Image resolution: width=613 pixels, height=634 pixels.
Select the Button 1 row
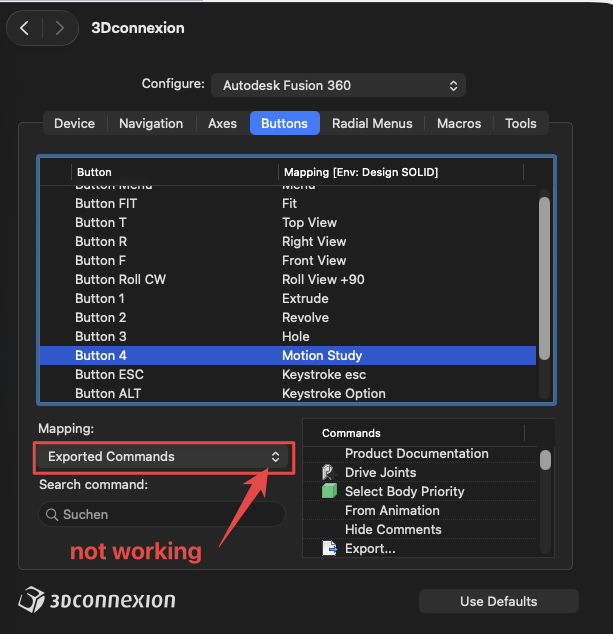pos(288,298)
